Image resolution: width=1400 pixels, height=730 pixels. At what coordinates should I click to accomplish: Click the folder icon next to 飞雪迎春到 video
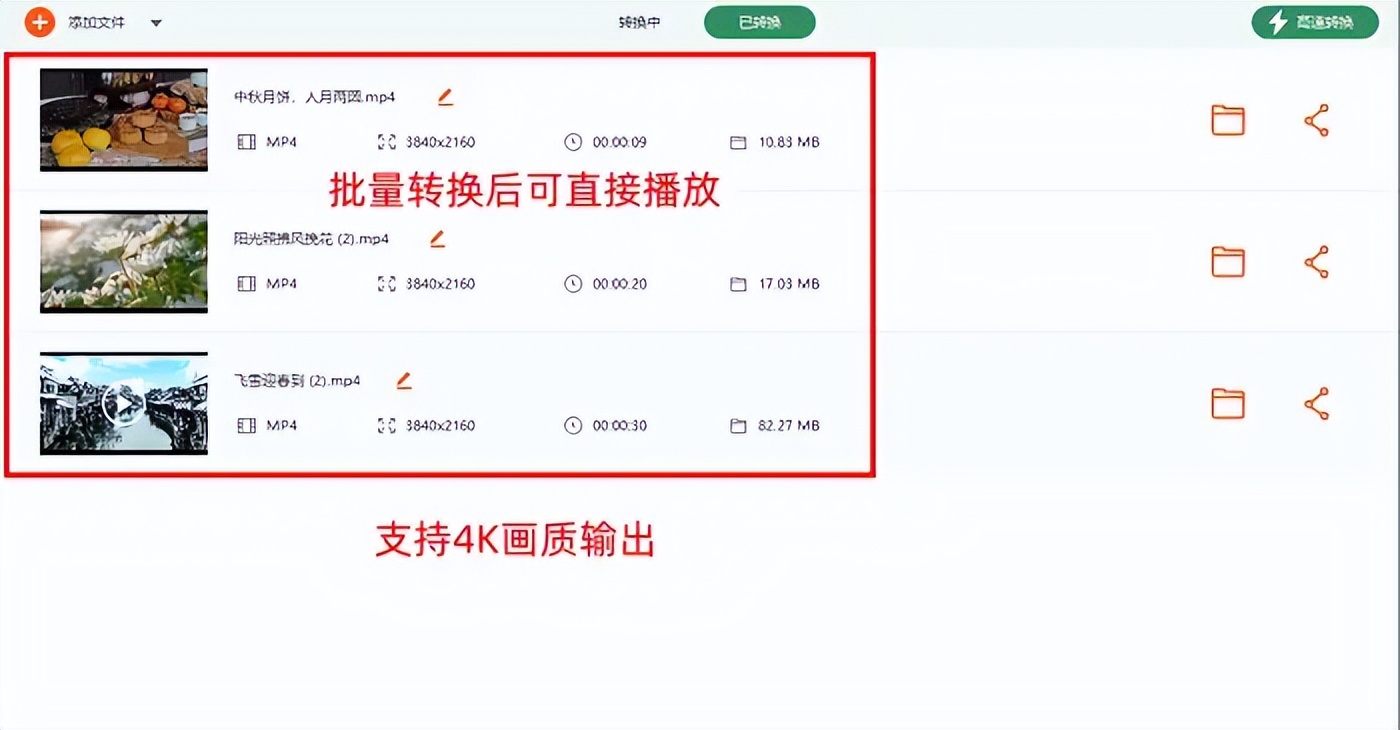point(1227,403)
